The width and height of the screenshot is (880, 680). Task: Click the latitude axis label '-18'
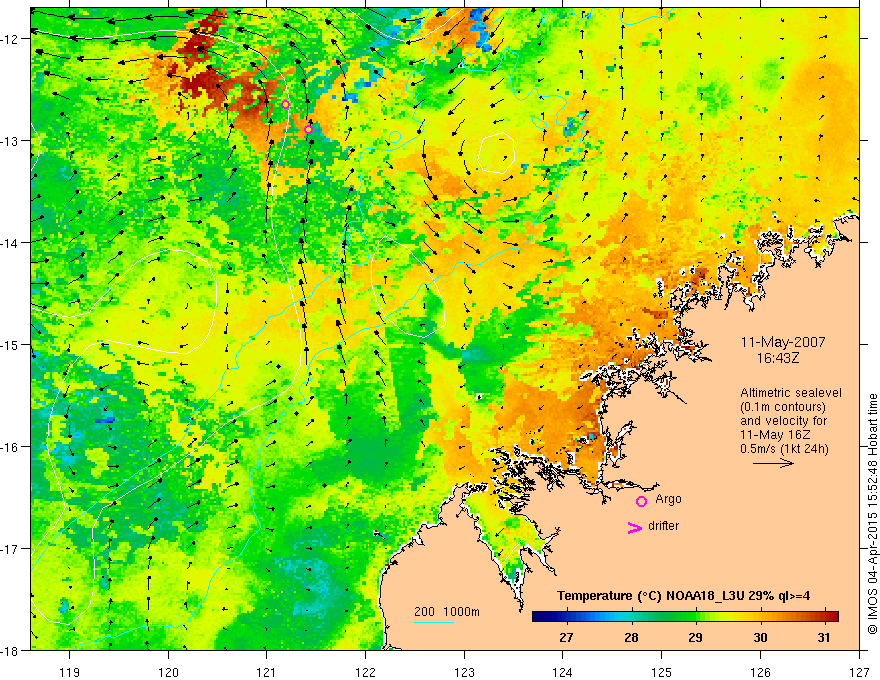pyautogui.click(x=11, y=650)
